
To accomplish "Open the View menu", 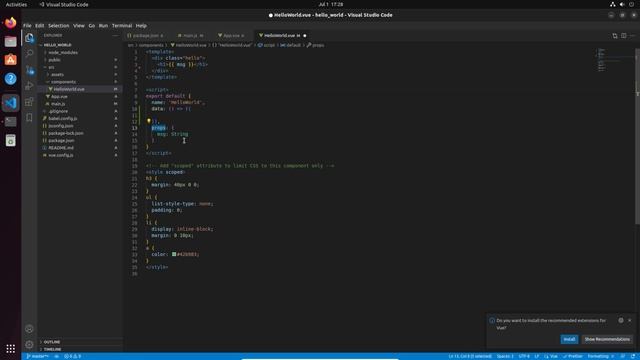I will point(79,26).
